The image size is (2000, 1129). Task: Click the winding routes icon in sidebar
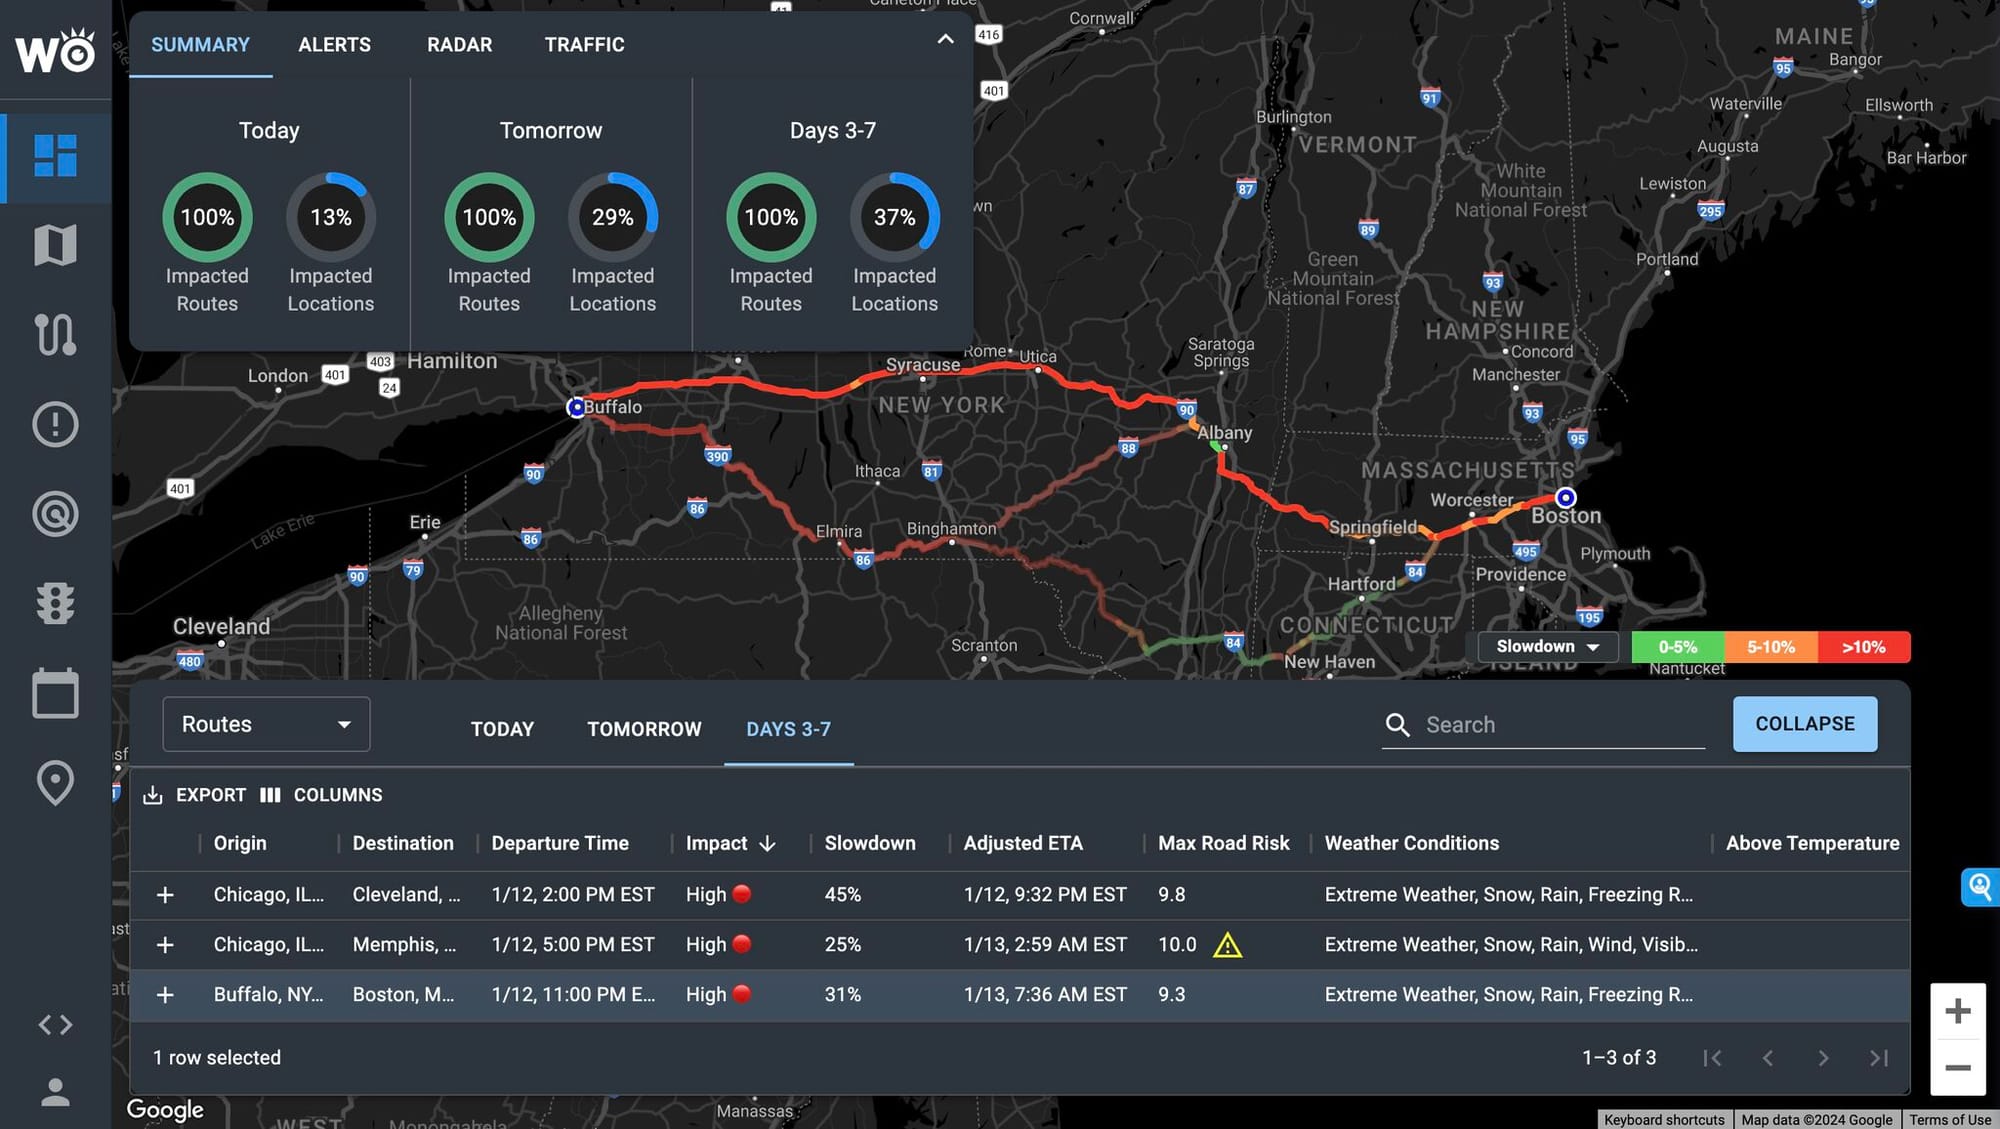click(x=55, y=334)
